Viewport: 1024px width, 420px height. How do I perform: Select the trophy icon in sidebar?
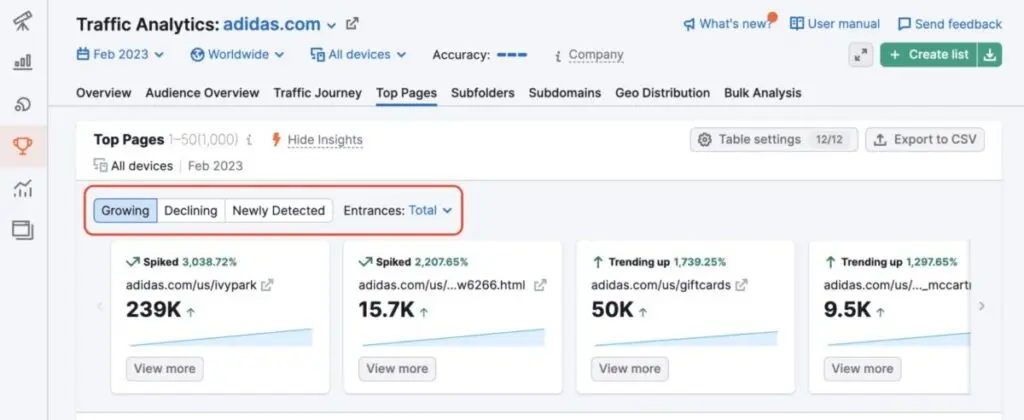tap(22, 147)
